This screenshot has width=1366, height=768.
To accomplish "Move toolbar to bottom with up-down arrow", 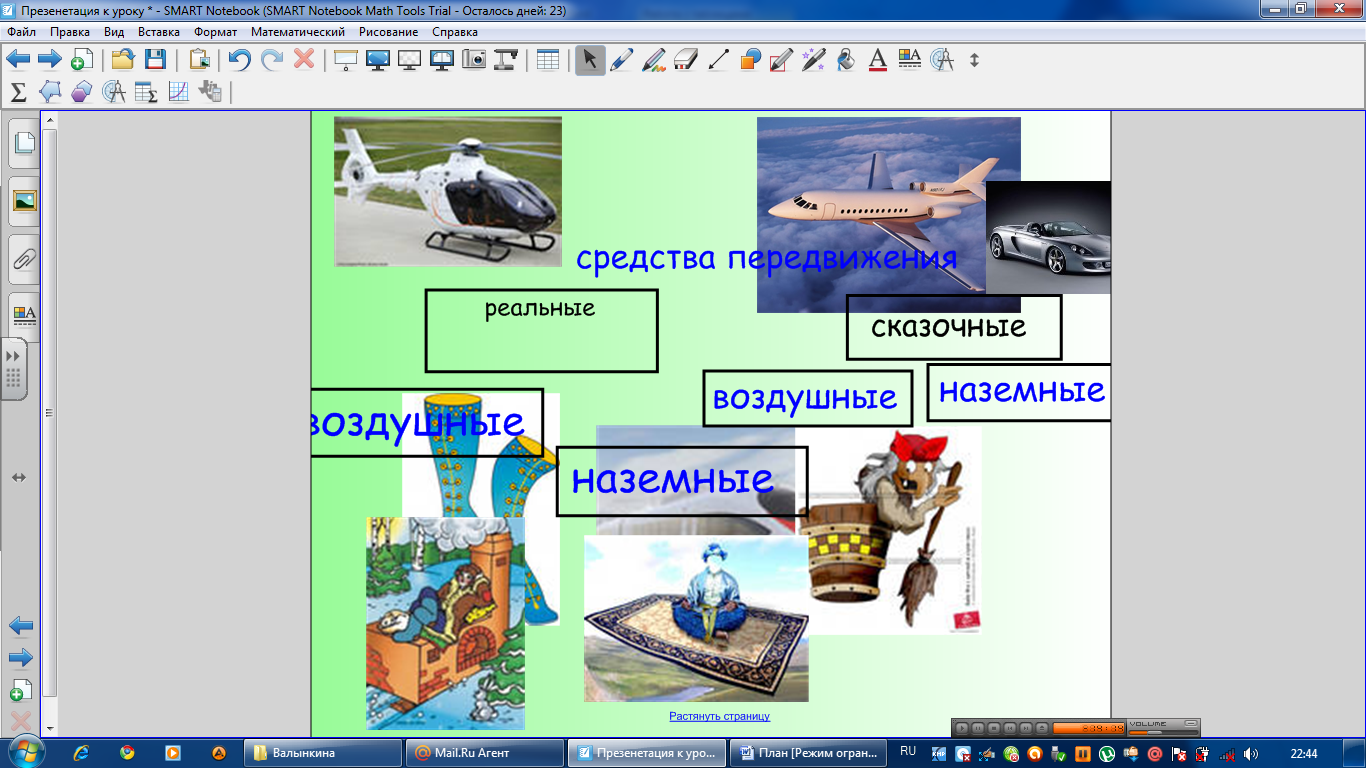I will pos(975,60).
